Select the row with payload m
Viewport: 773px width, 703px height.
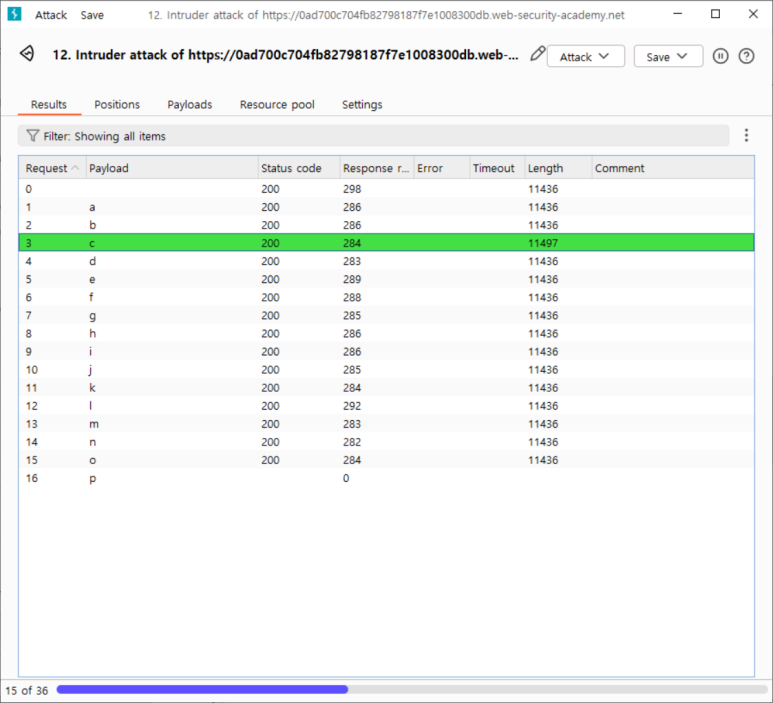point(386,424)
